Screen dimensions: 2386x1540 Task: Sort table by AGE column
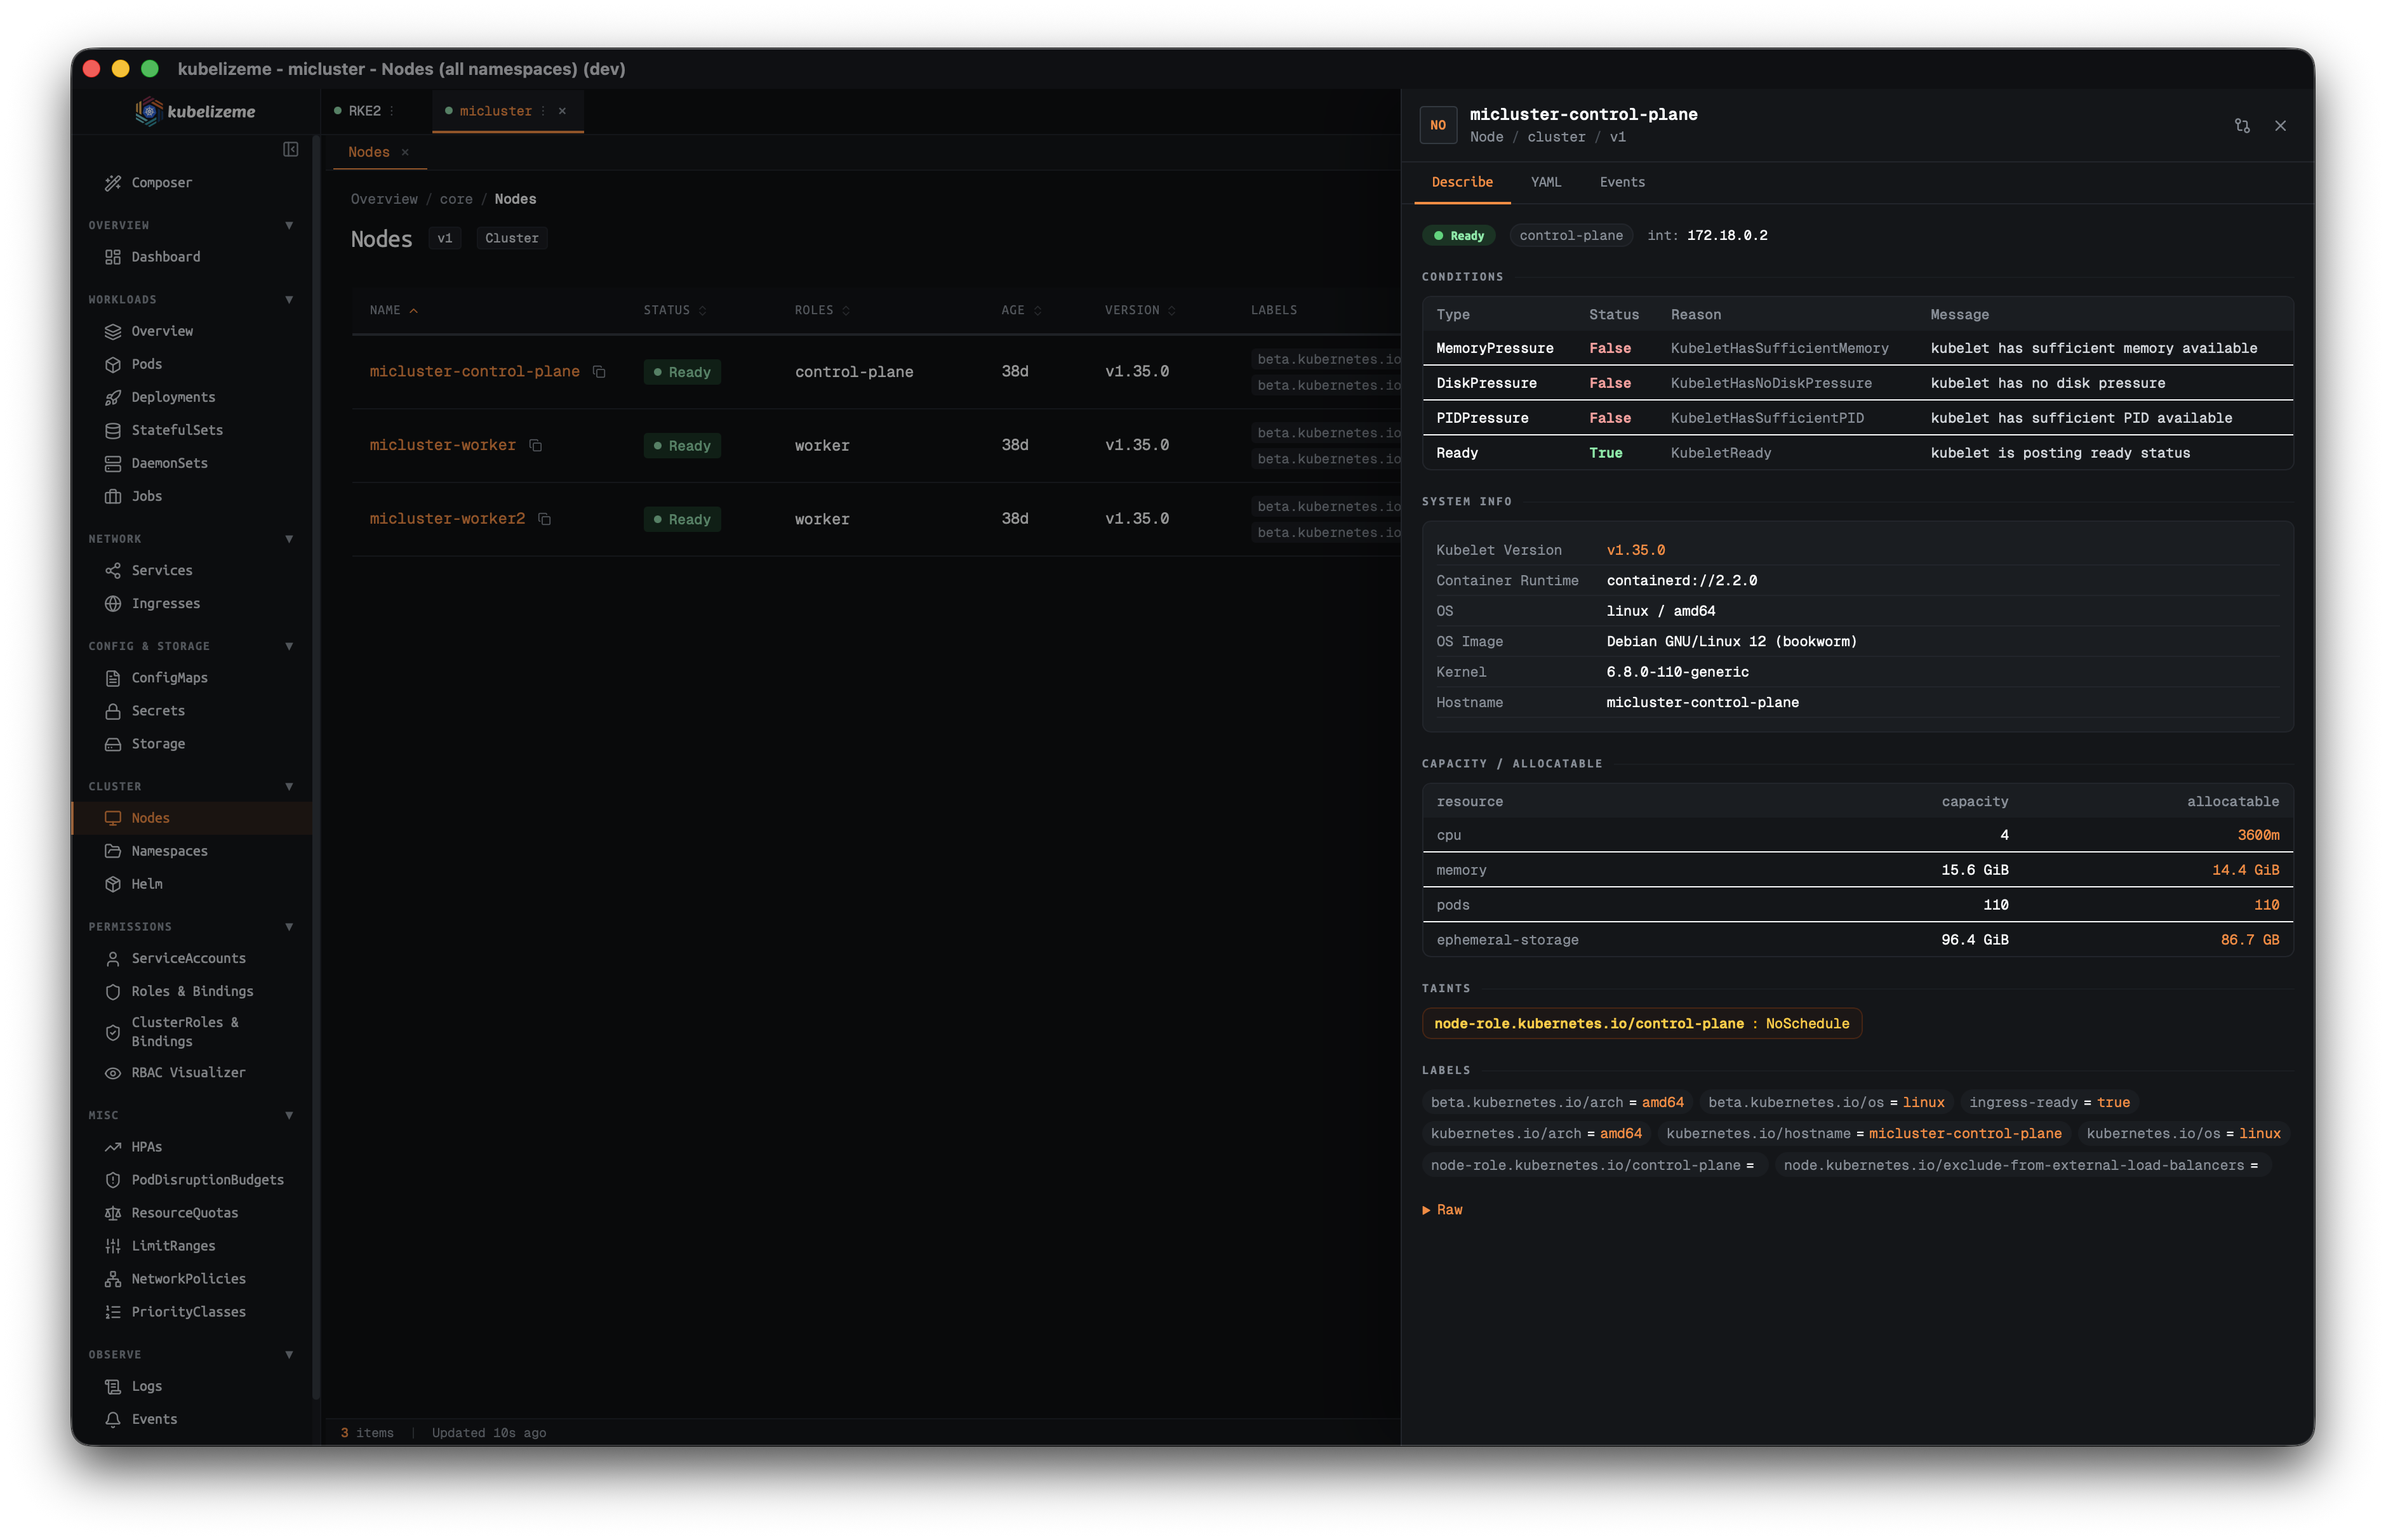point(1021,310)
